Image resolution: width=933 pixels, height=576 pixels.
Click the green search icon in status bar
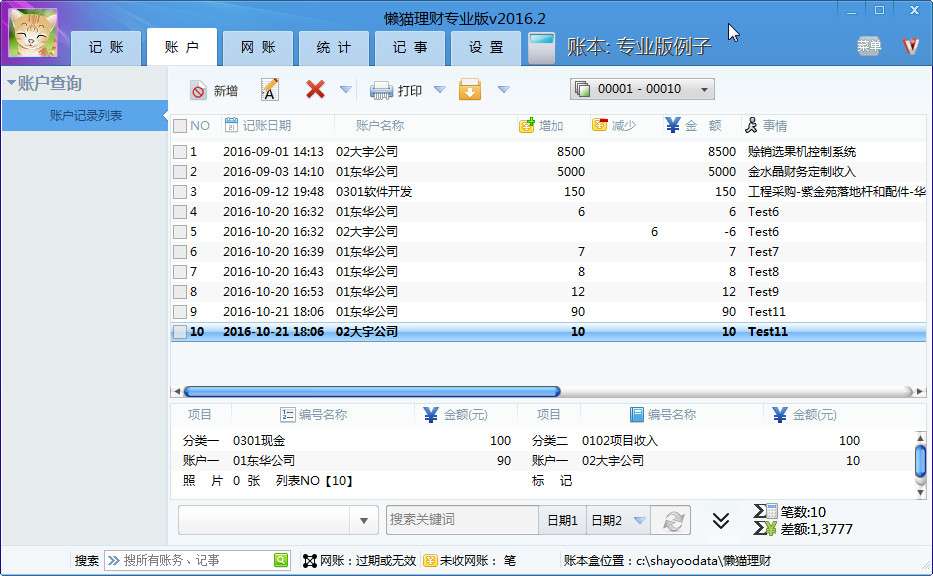pyautogui.click(x=281, y=560)
